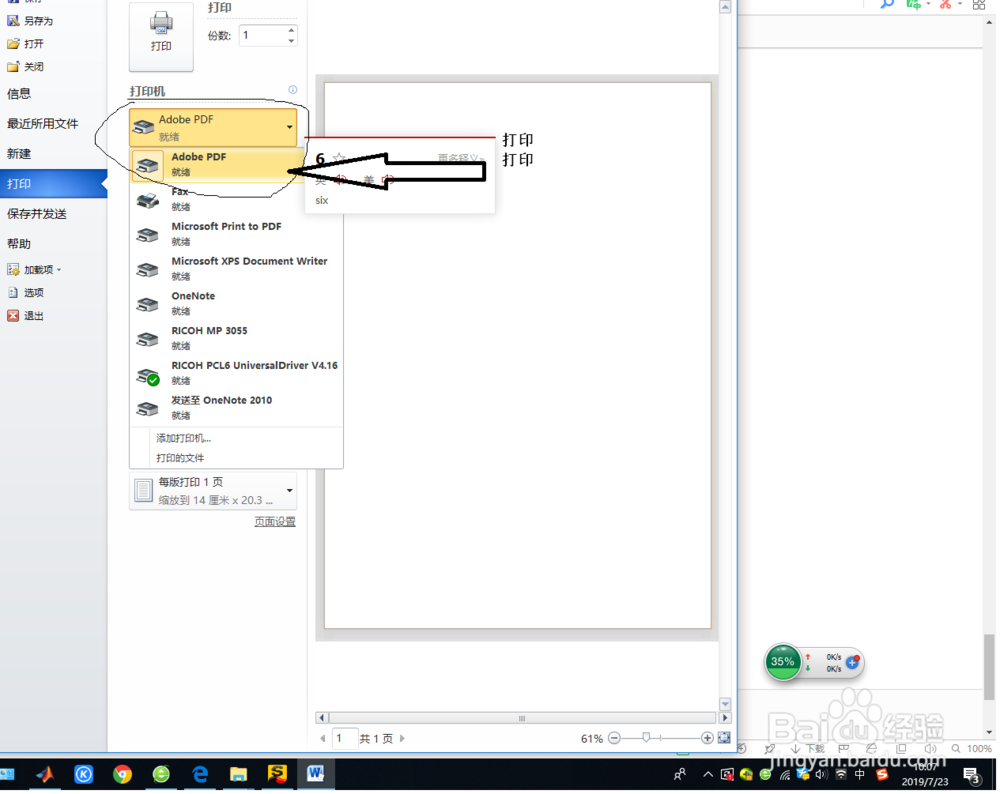Viewport: 1000px width, 794px height.
Task: Decrease copies with the down stepper arrow
Action: (x=291, y=41)
